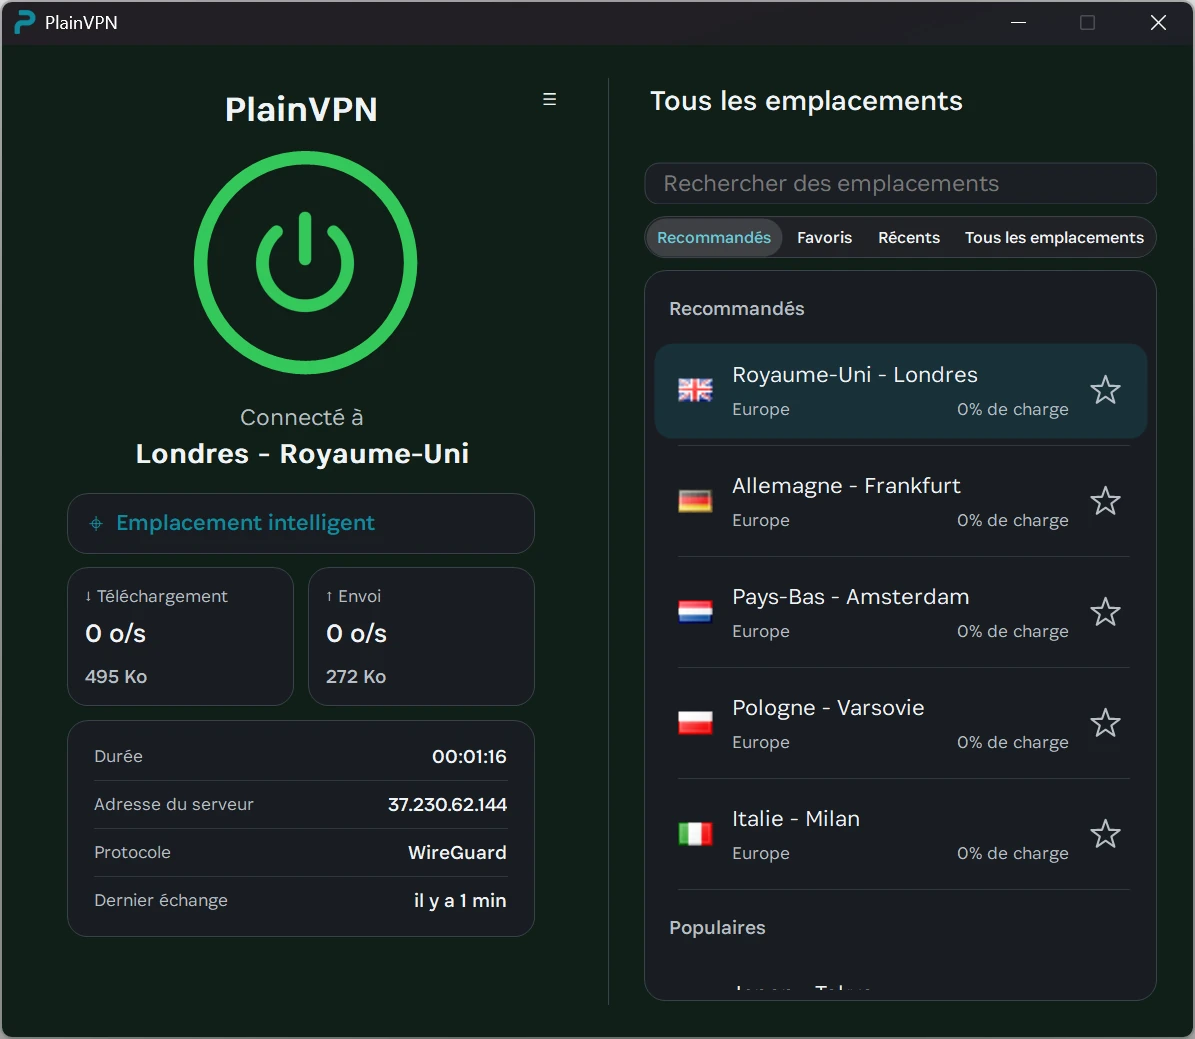The height and width of the screenshot is (1039, 1195).
Task: Click the 272 Ko upload total
Action: click(356, 676)
